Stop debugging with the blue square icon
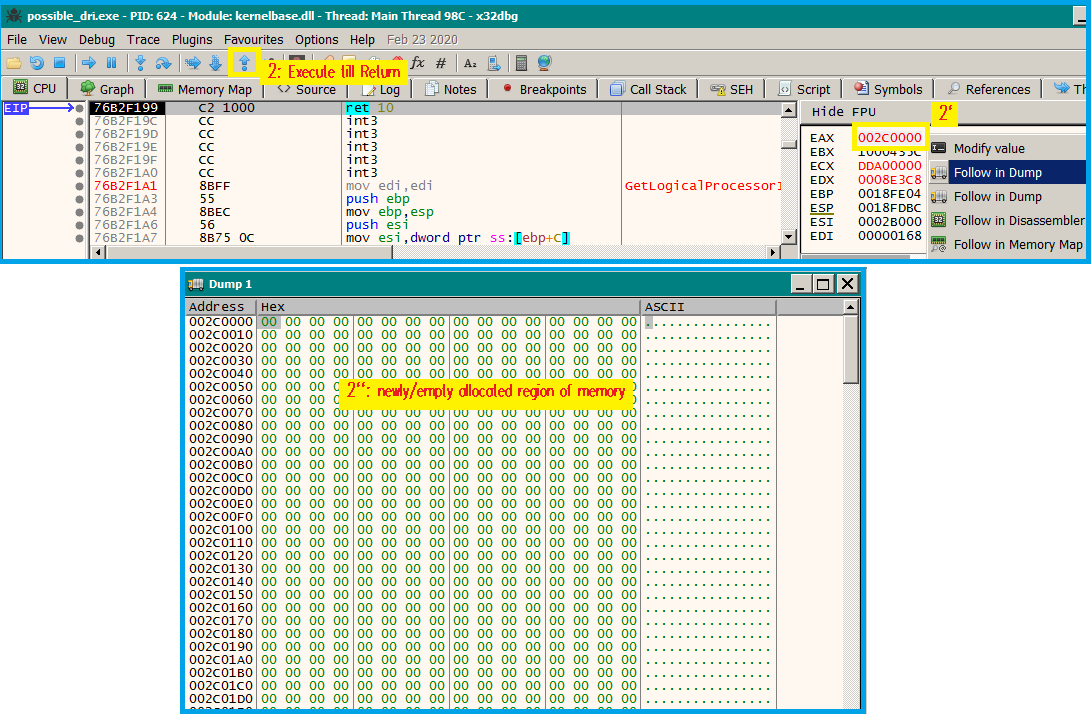This screenshot has height=714, width=1092. point(59,63)
